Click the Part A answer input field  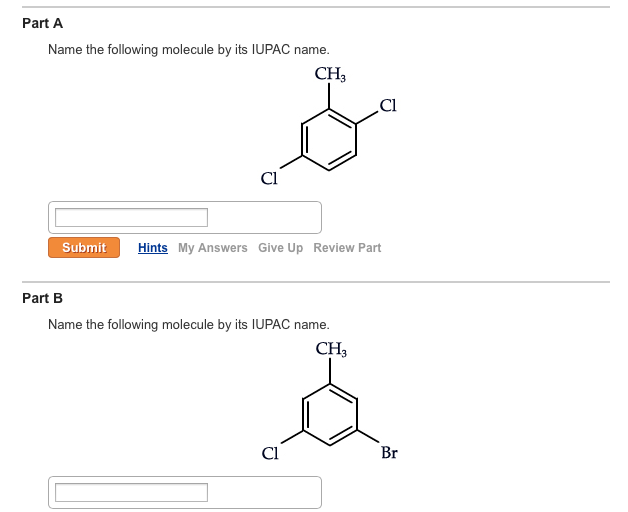click(x=131, y=217)
